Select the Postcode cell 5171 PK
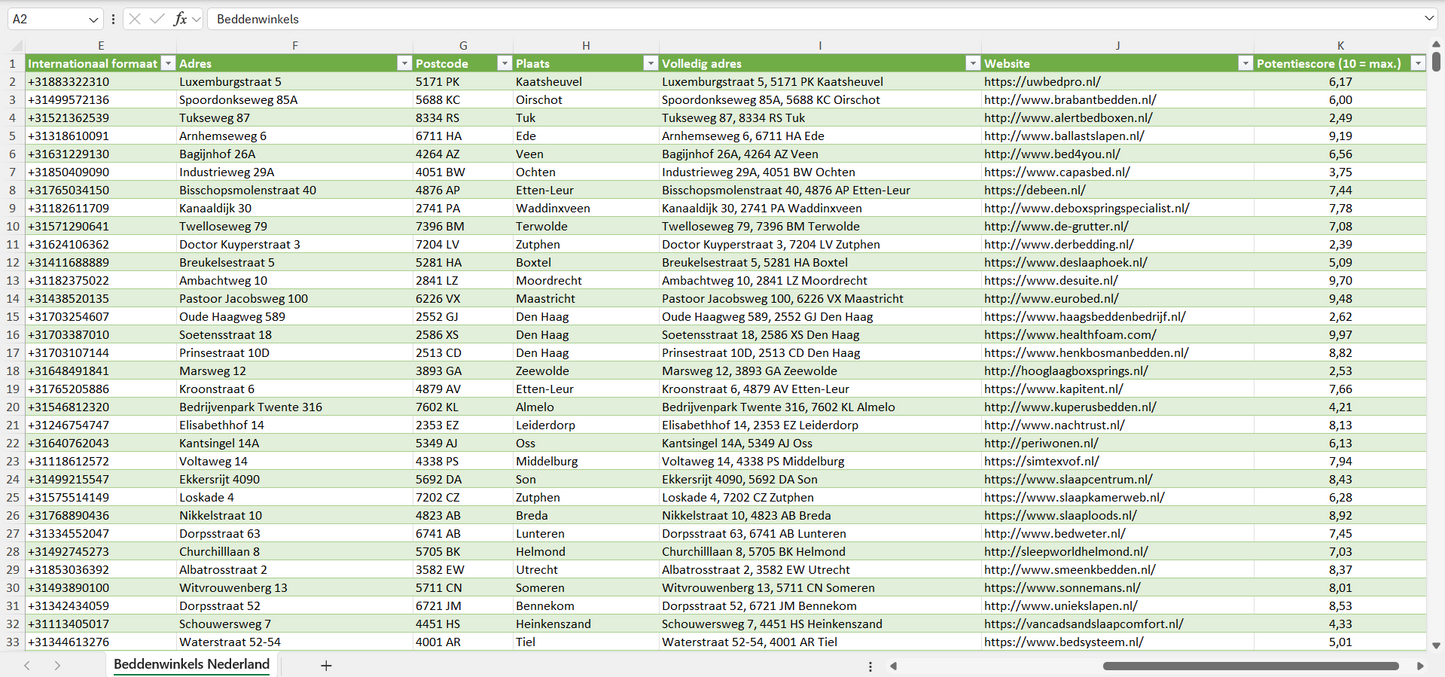Image resolution: width=1445 pixels, height=677 pixels. (x=463, y=81)
